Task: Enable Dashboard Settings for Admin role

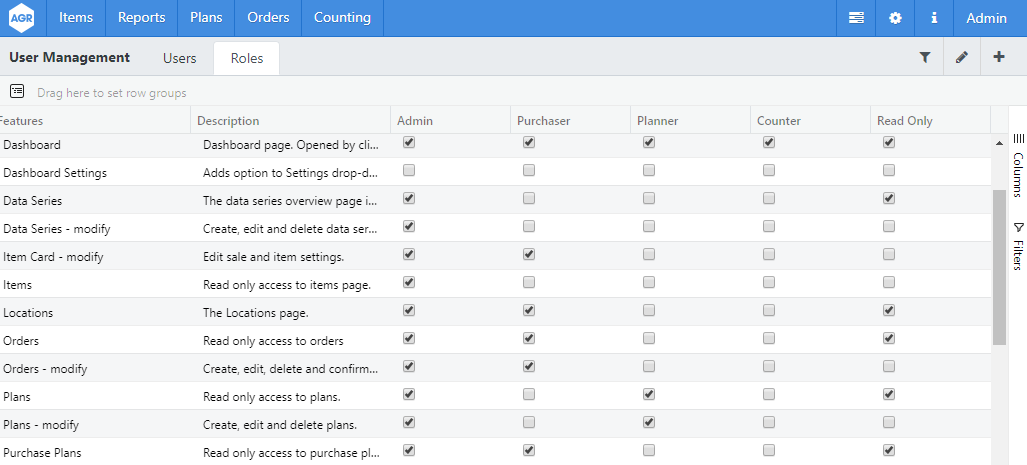Action: coord(408,171)
